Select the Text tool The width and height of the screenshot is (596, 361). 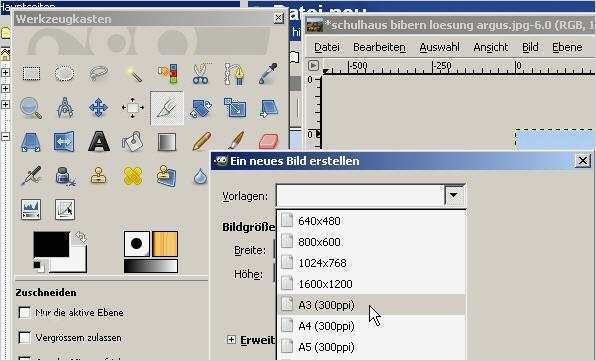coord(99,142)
